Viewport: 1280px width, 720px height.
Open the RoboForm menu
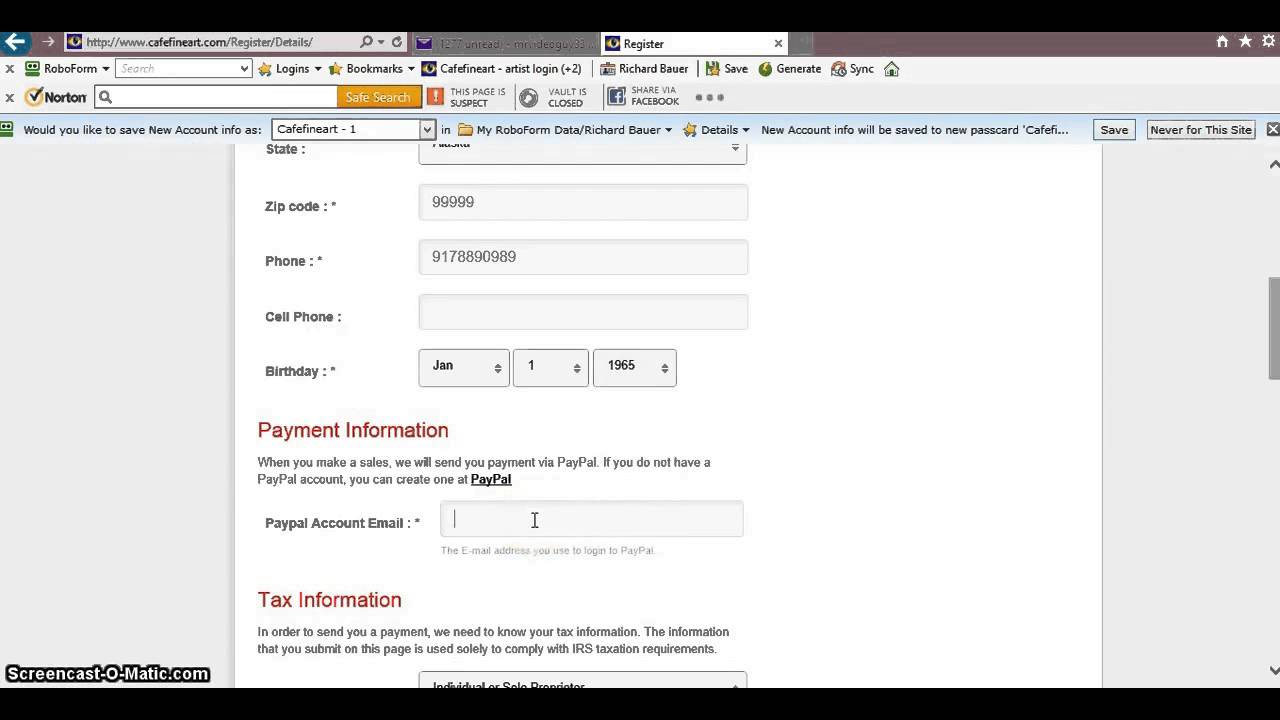point(67,69)
